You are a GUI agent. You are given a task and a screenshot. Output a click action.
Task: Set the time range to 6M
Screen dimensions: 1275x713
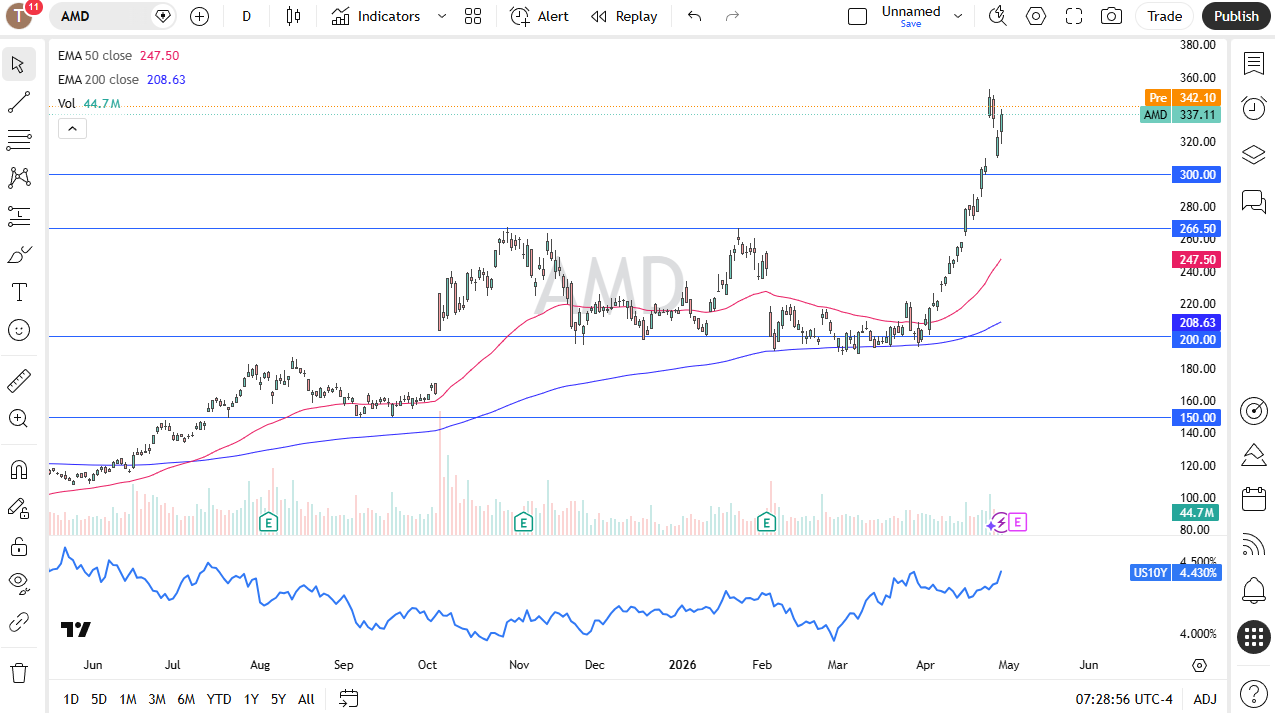tap(186, 699)
